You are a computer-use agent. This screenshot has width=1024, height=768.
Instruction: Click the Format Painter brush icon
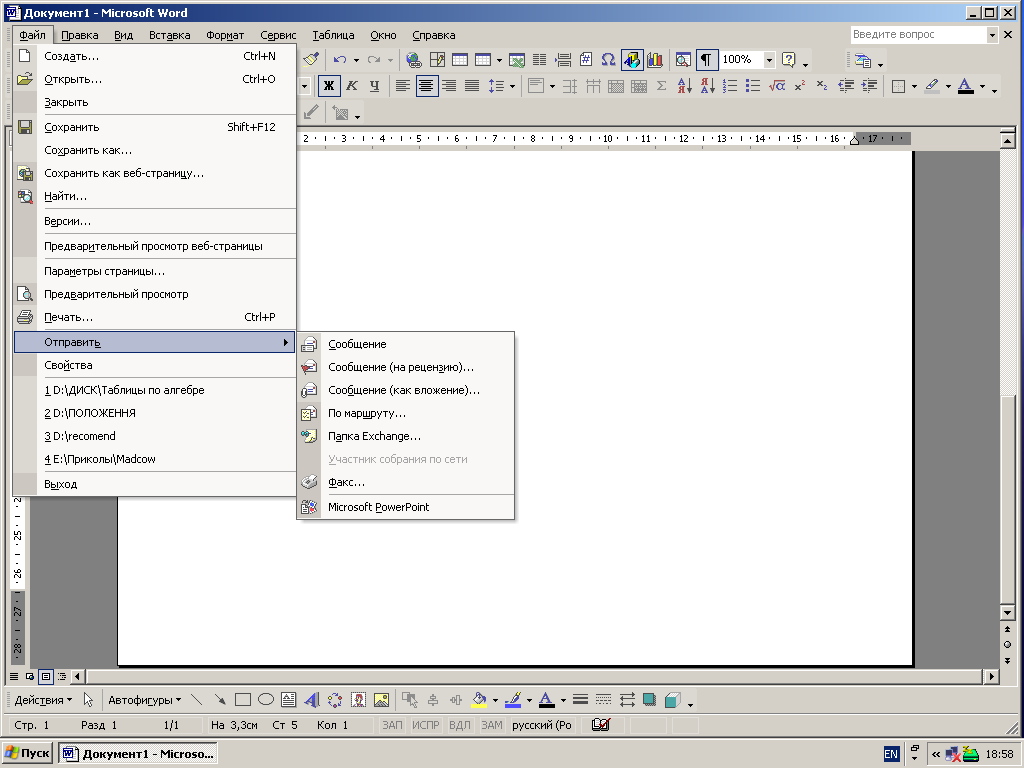pyautogui.click(x=311, y=60)
